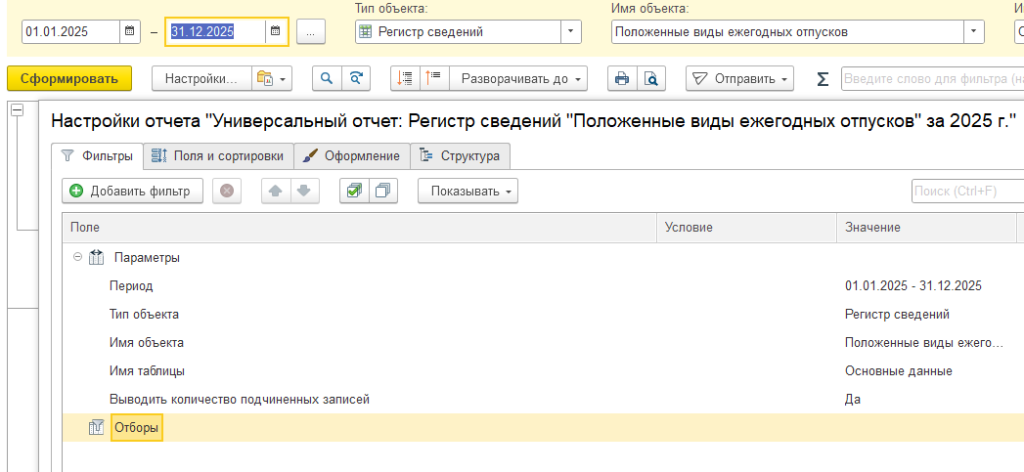The width and height of the screenshot is (1024, 472).
Task: Click the Добавить фильтр button
Action: coord(133,191)
